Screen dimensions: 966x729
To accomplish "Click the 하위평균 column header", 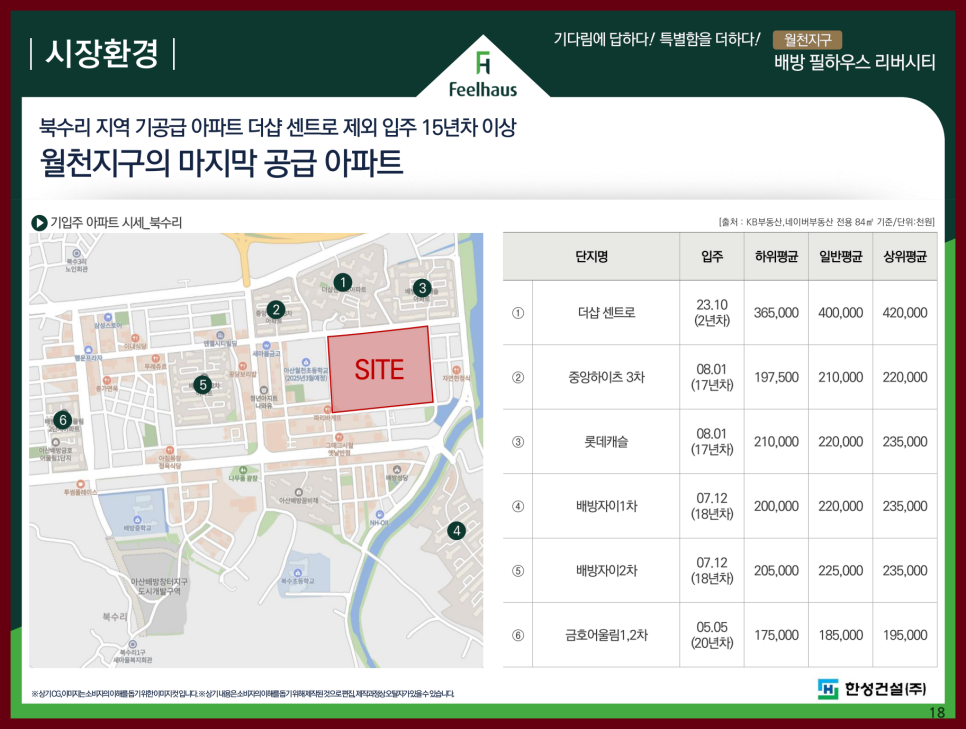I will pos(776,256).
